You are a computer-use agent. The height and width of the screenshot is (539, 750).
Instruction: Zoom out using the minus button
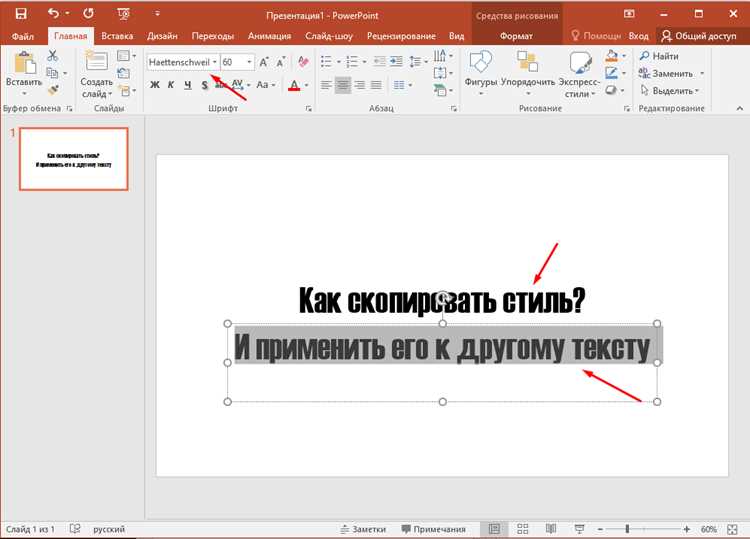(600, 529)
